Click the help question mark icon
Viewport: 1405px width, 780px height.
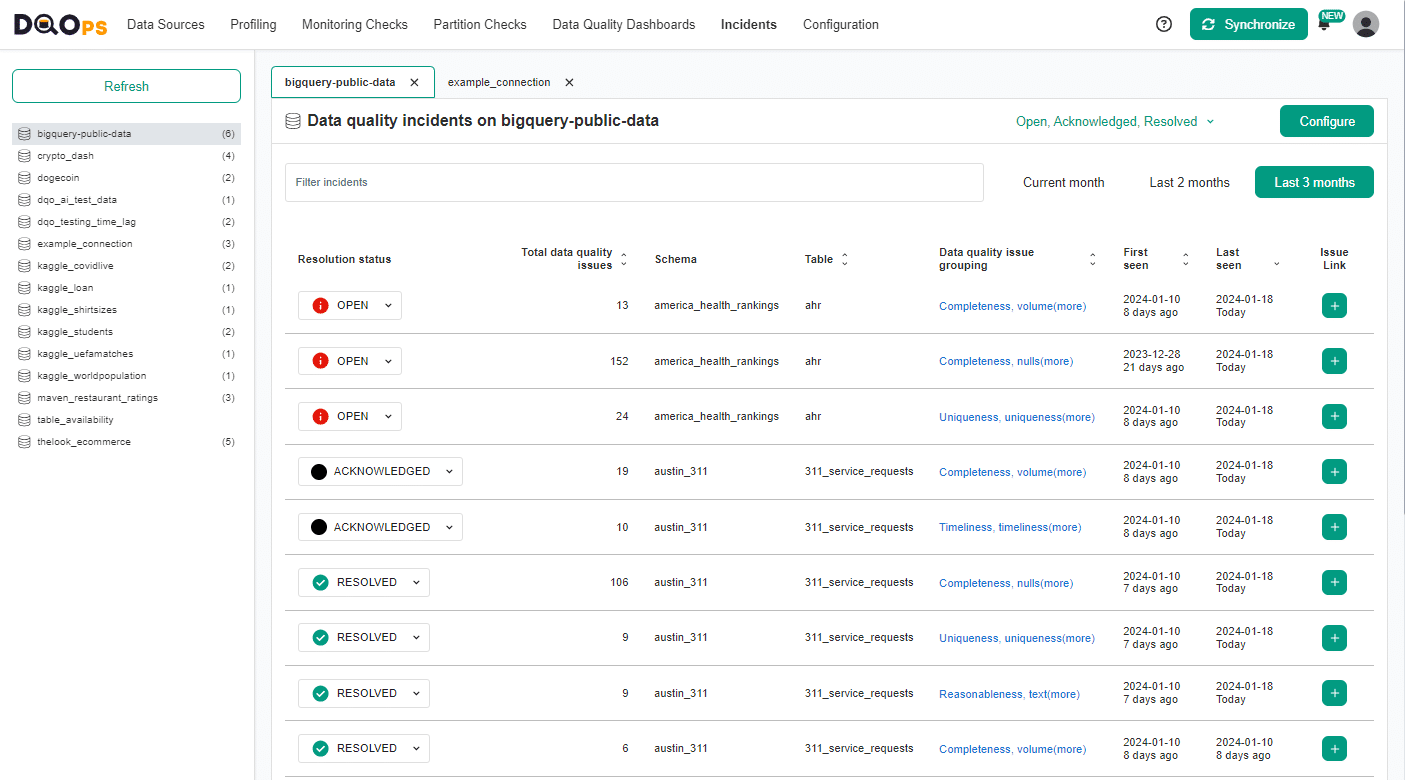(x=1163, y=23)
